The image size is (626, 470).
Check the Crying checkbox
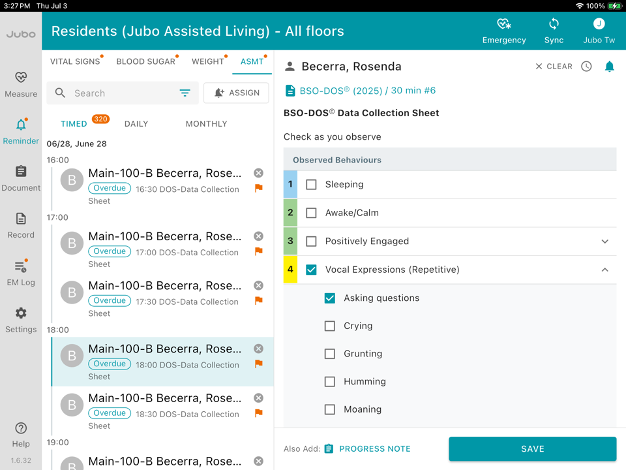click(x=330, y=326)
